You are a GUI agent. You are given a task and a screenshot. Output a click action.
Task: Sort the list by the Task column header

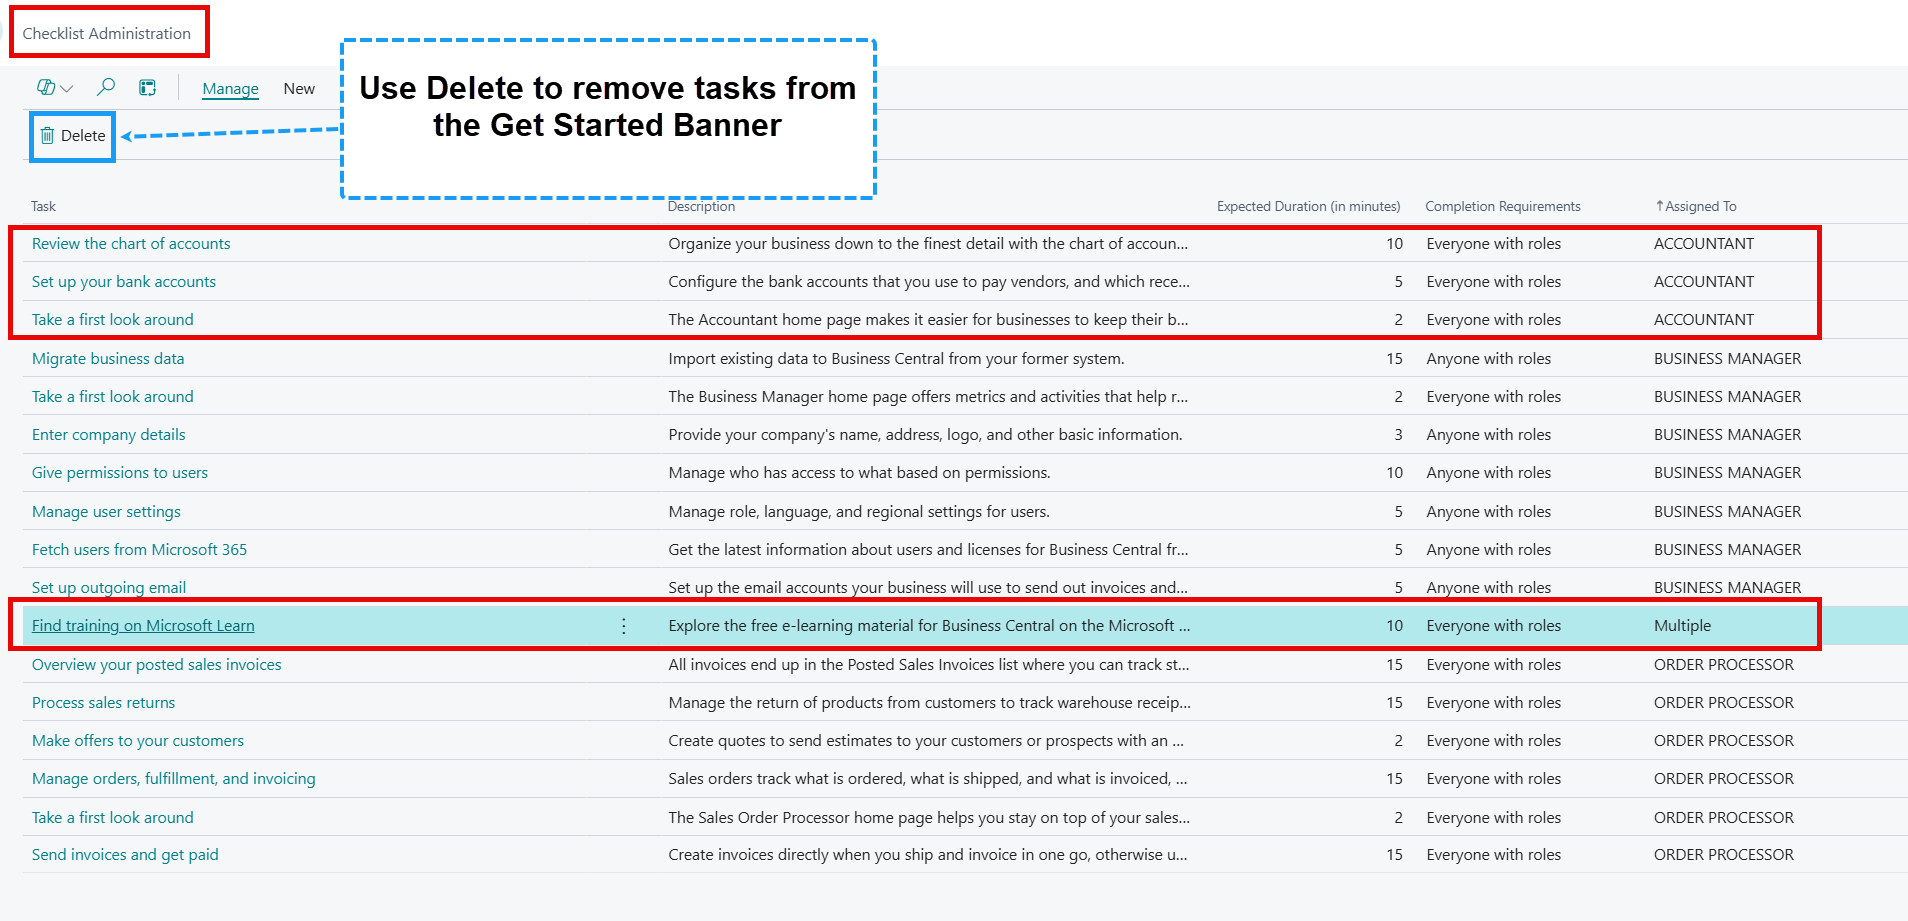click(43, 206)
